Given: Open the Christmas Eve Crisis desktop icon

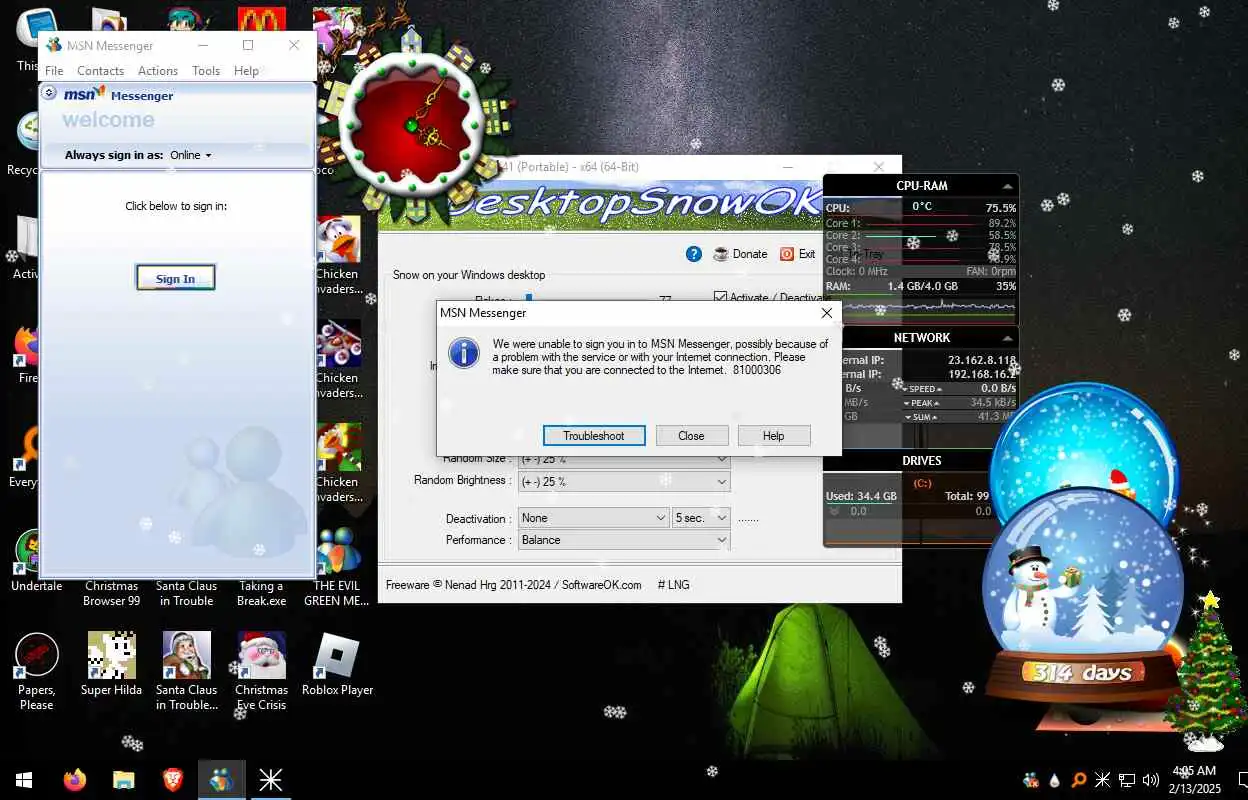Looking at the screenshot, I should tap(261, 671).
